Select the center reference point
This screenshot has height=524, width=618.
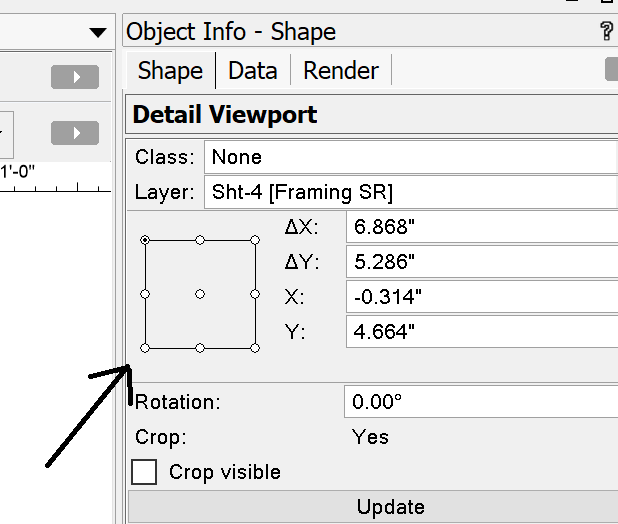point(200,294)
